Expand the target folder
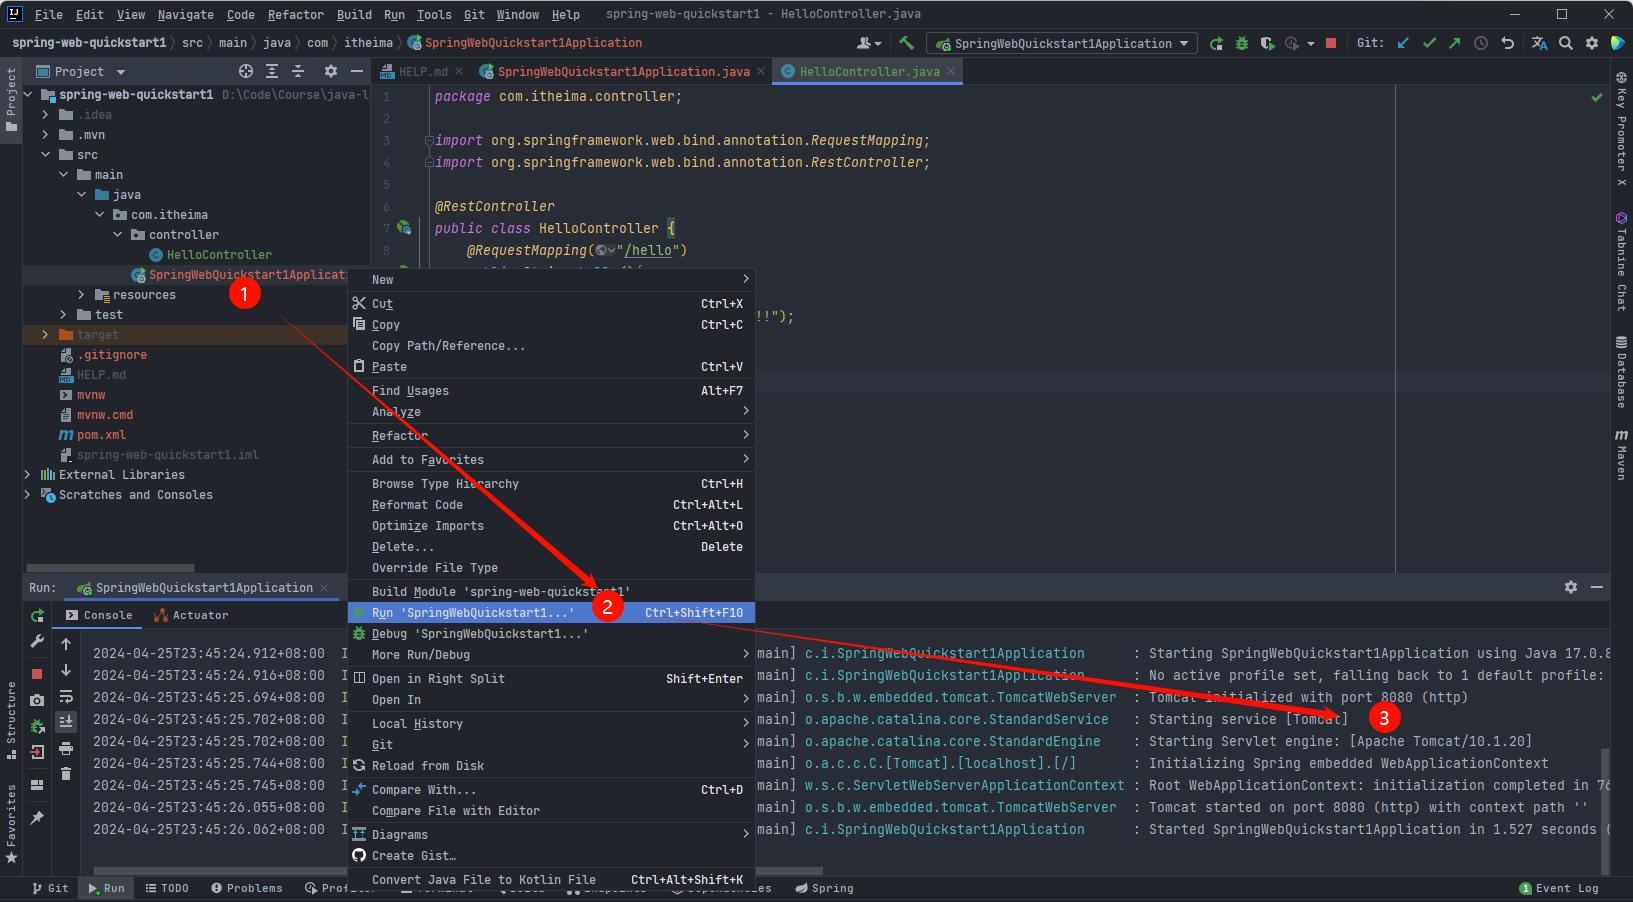 [x=45, y=335]
